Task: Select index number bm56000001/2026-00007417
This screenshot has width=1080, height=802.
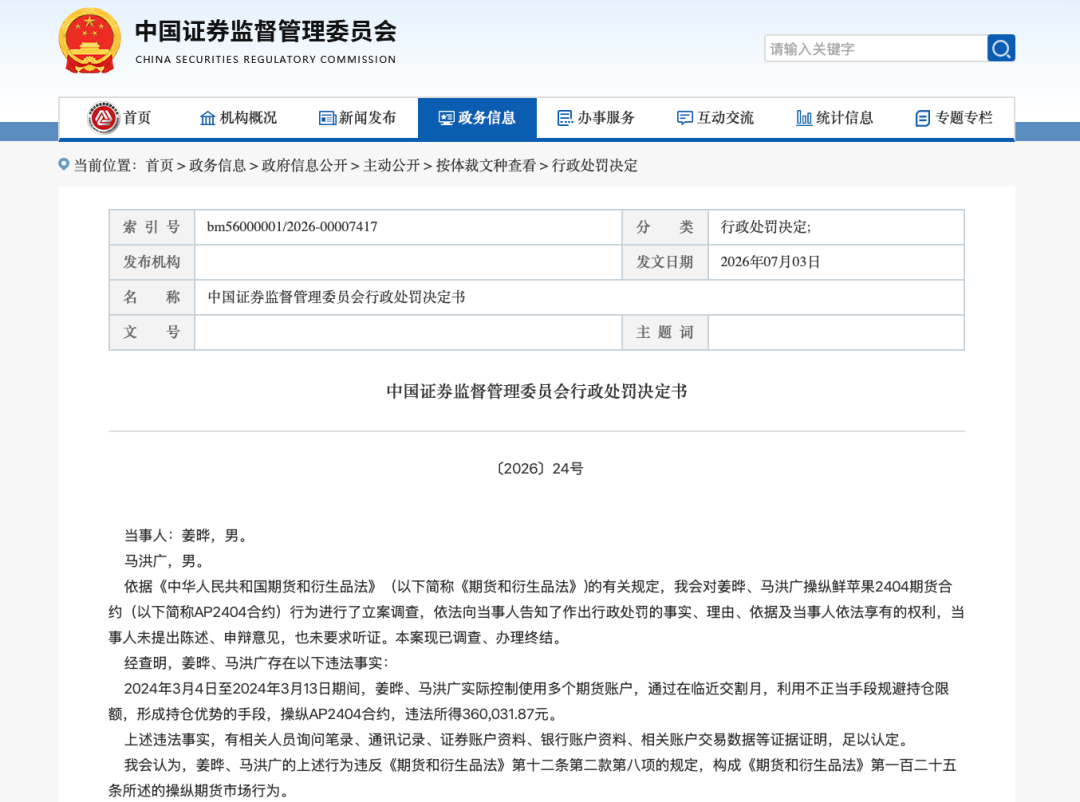Action: (292, 227)
